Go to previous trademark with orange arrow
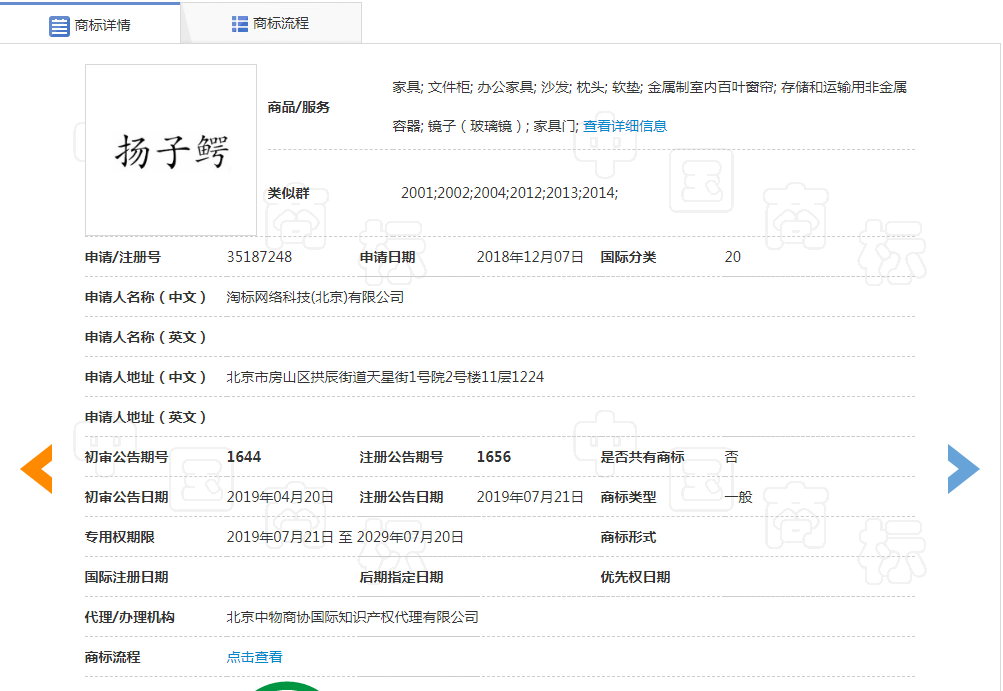Viewport: 1003px width, 691px height. point(37,469)
